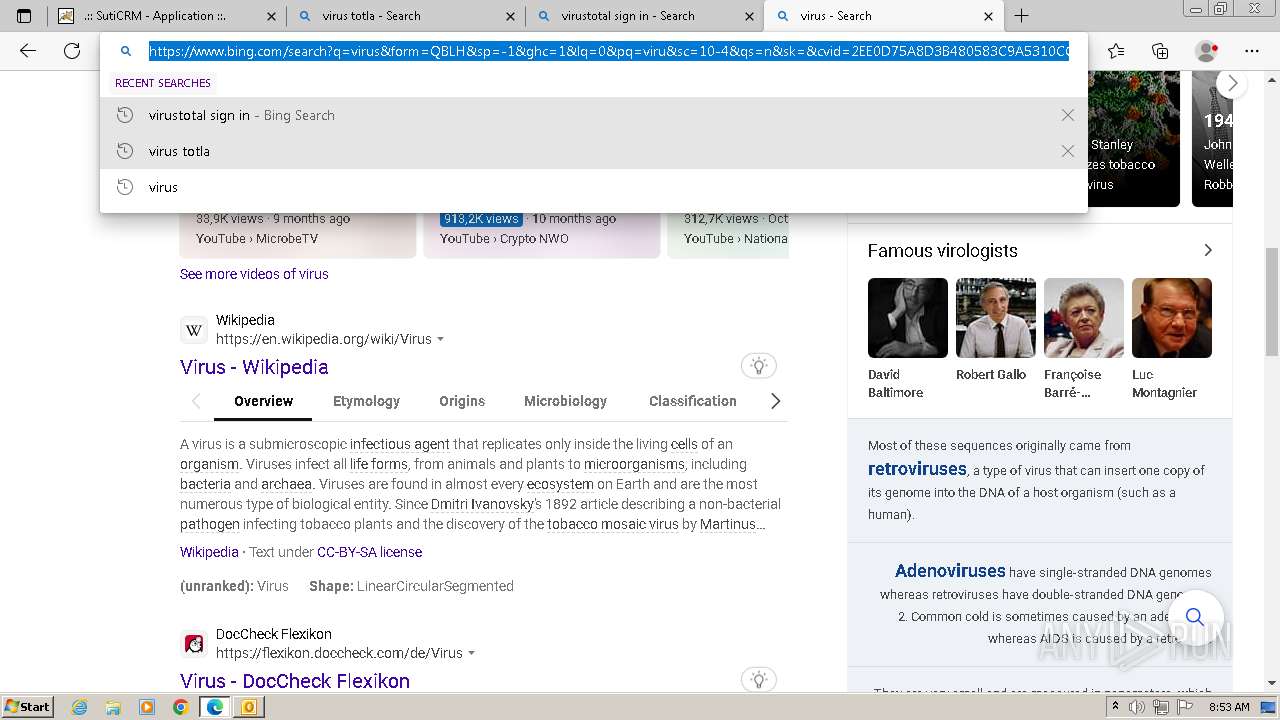Image resolution: width=1280 pixels, height=720 pixels.
Task: Launch Internet Explorer from the taskbar
Action: tap(79, 707)
